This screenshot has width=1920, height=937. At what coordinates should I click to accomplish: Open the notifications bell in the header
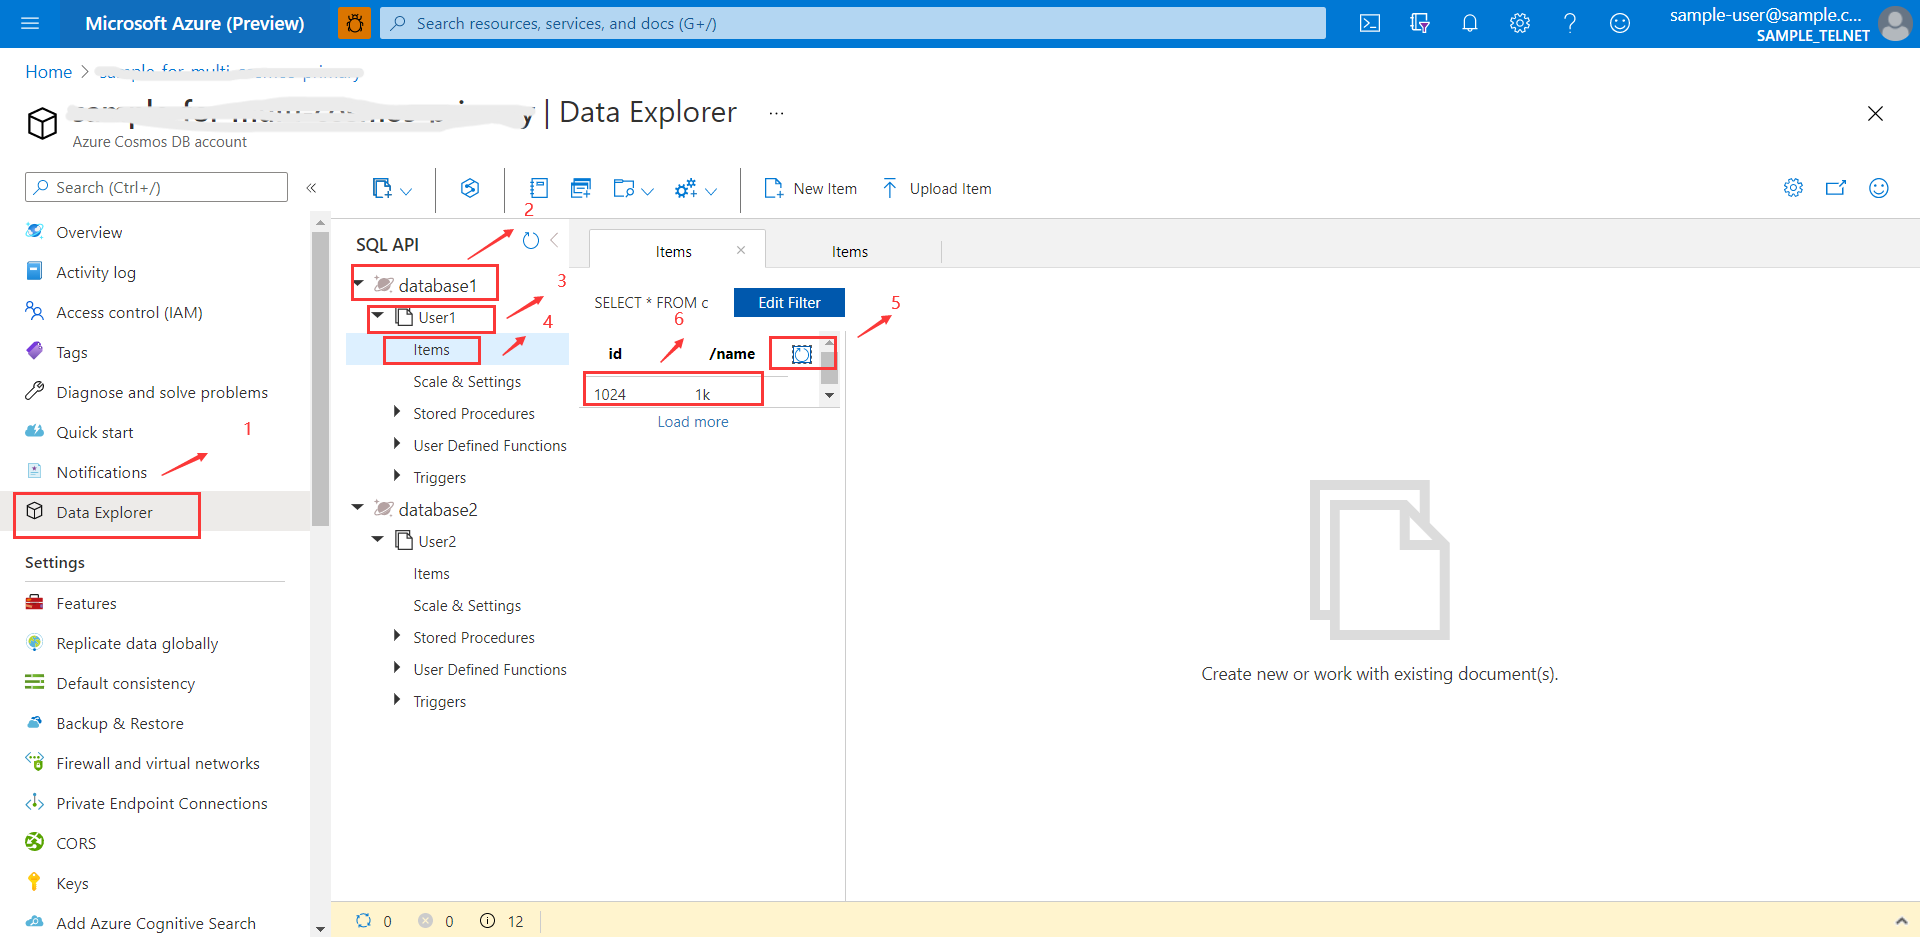coord(1470,23)
